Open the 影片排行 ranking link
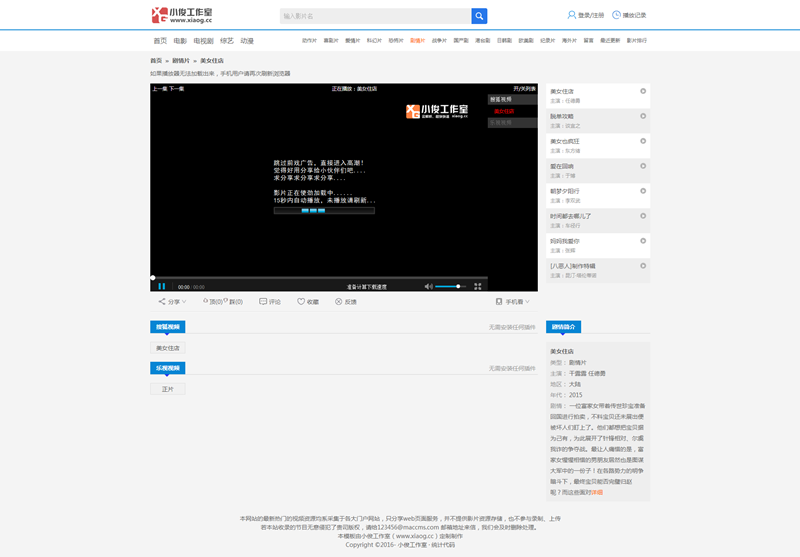This screenshot has width=800, height=557. point(637,40)
